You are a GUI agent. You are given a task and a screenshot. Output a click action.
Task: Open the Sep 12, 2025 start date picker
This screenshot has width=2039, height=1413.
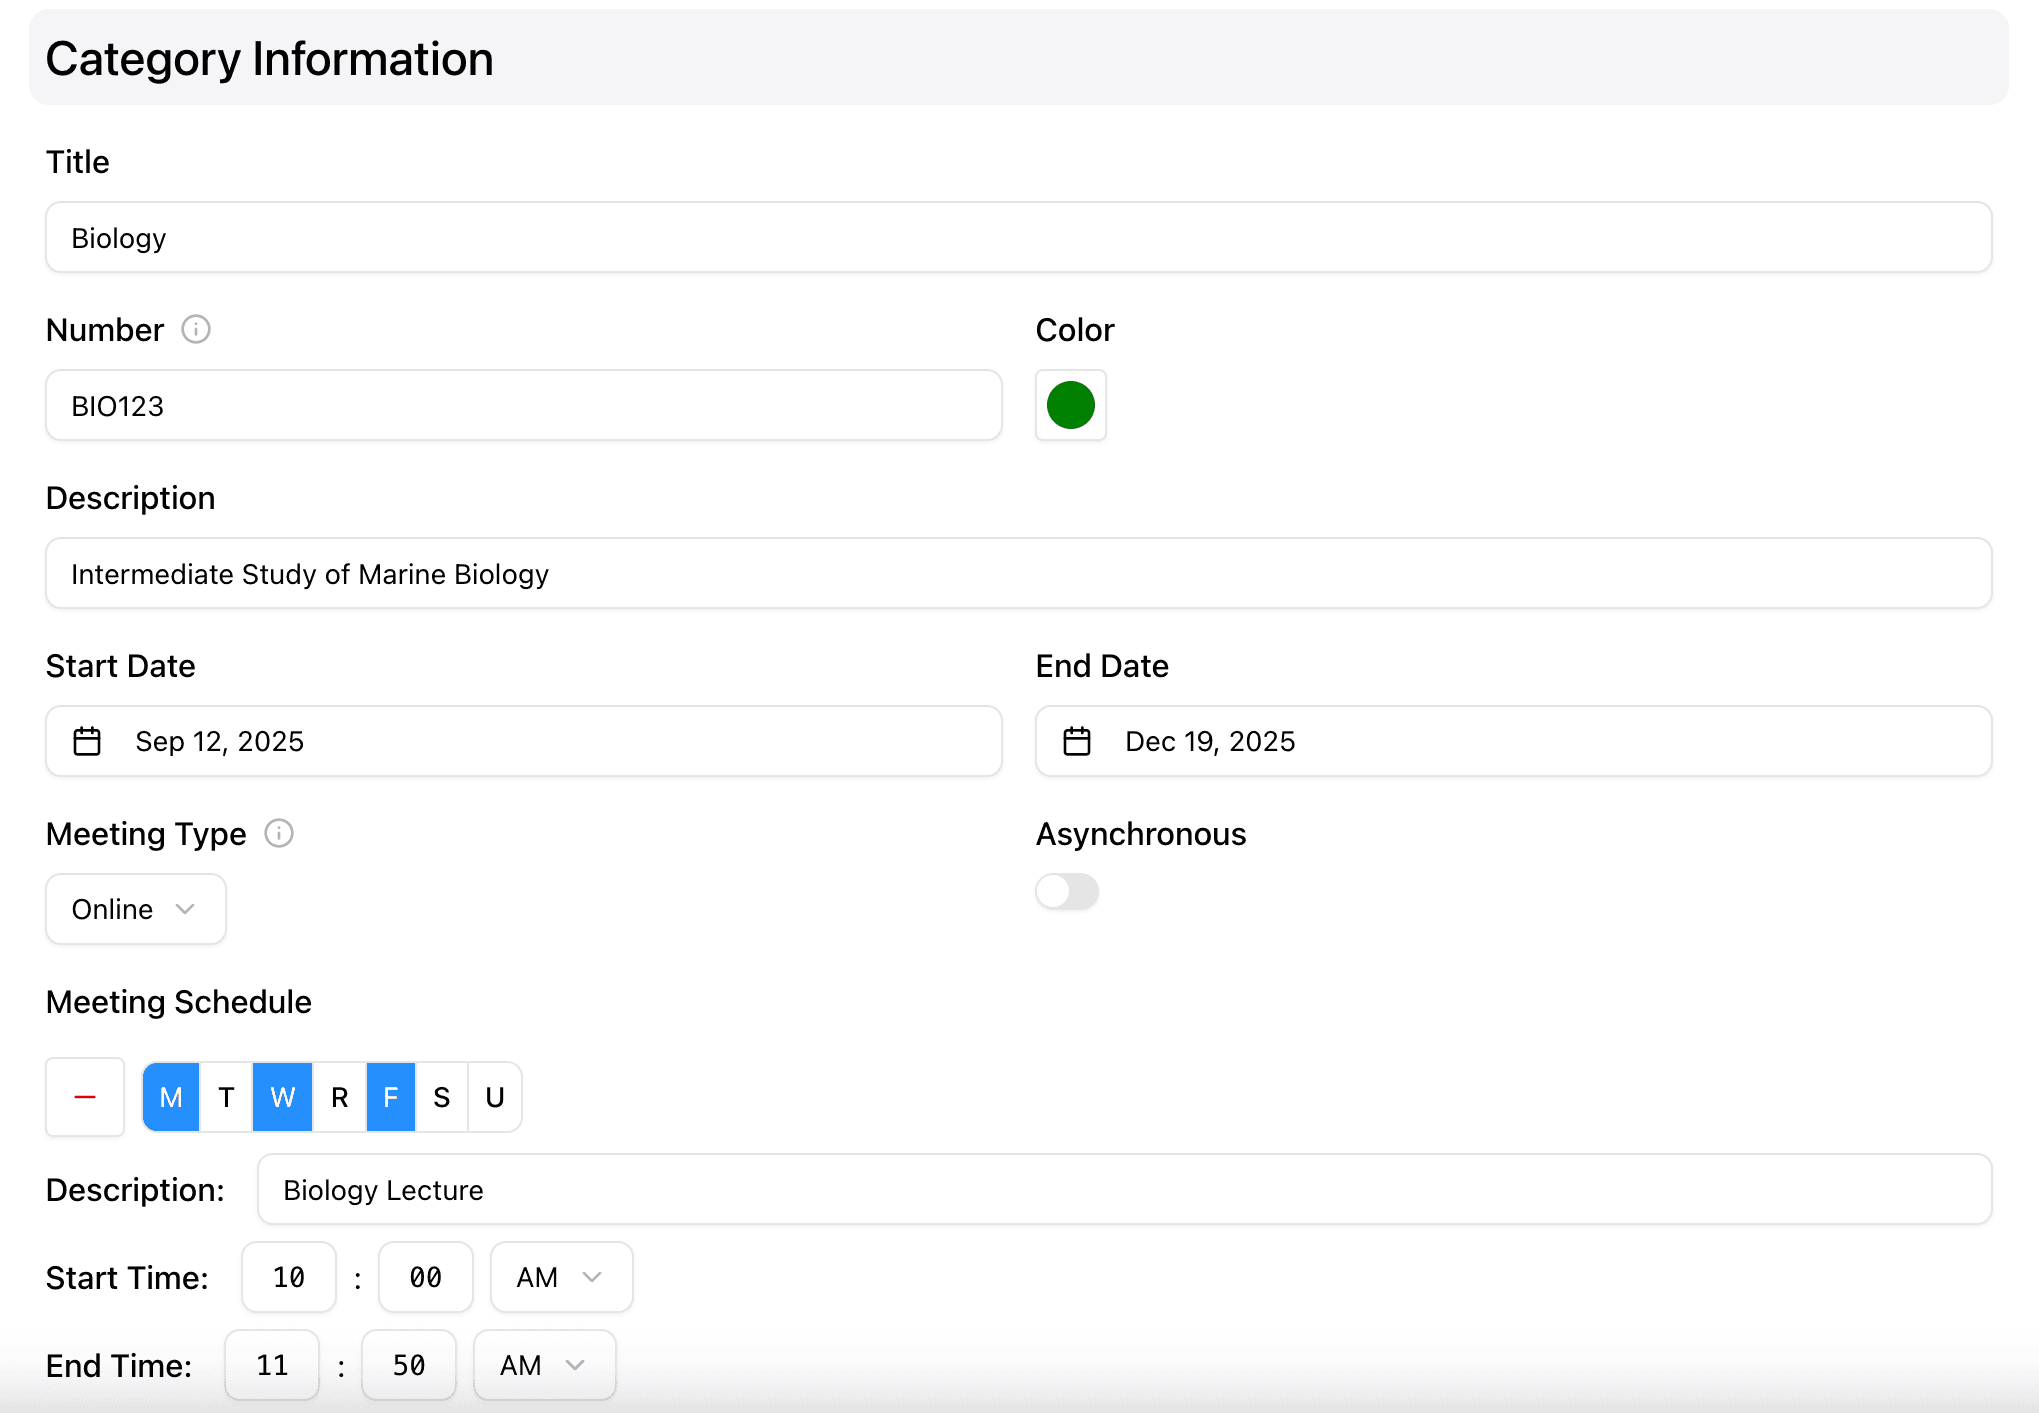tap(523, 741)
